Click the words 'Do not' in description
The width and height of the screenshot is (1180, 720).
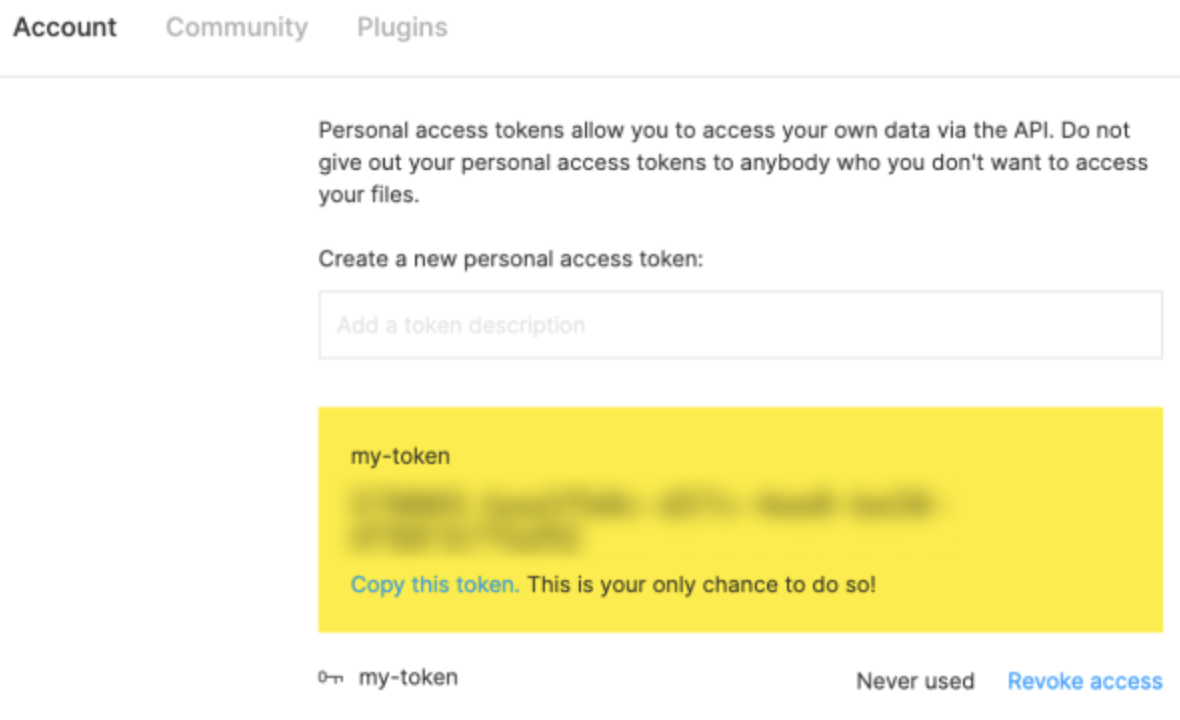(1096, 130)
